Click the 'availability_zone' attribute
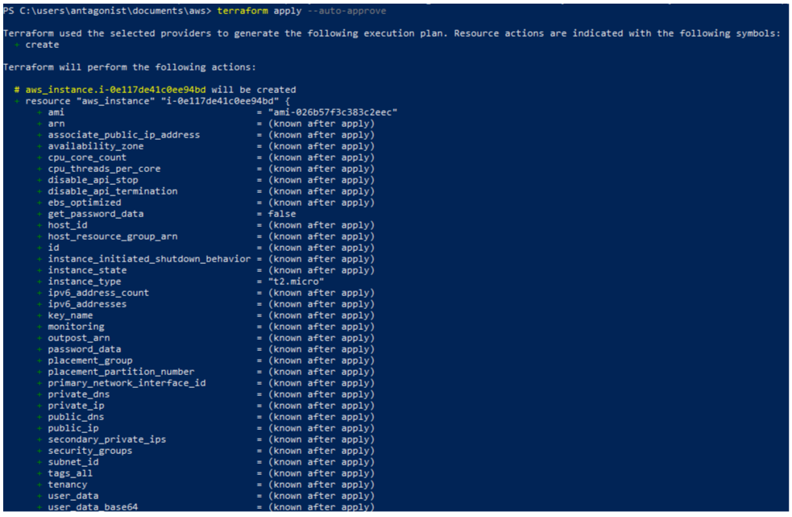The height and width of the screenshot is (517, 792). 96,146
